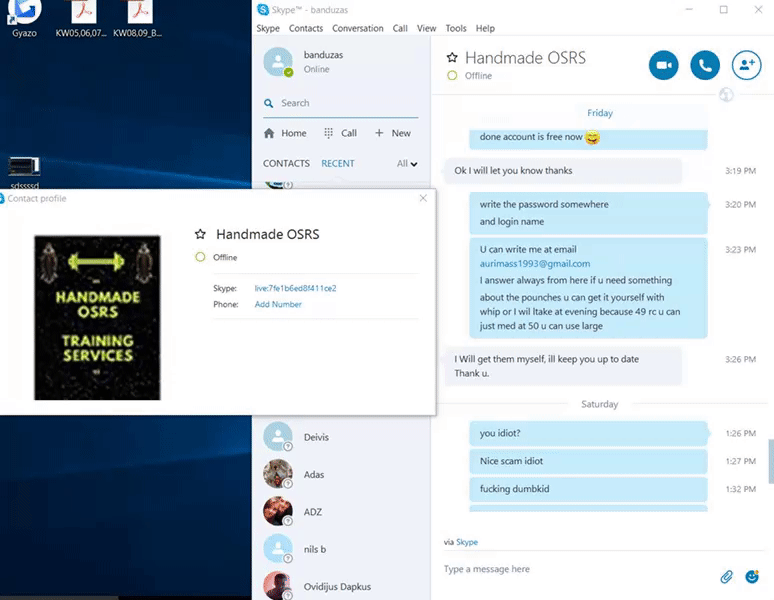Switch to the RECENT tab
This screenshot has height=600, width=774.
(x=338, y=163)
